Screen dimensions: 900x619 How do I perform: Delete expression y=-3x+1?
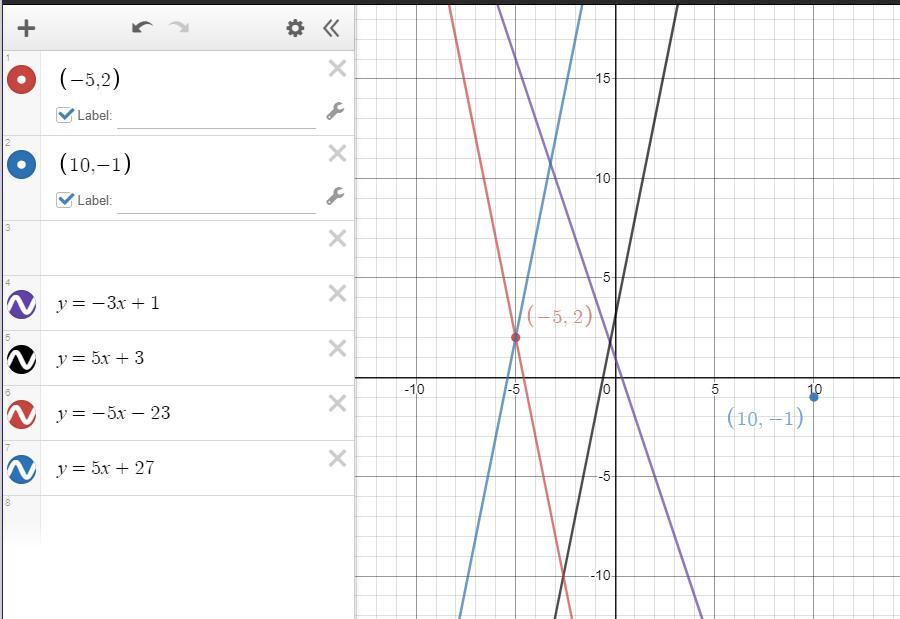[338, 293]
